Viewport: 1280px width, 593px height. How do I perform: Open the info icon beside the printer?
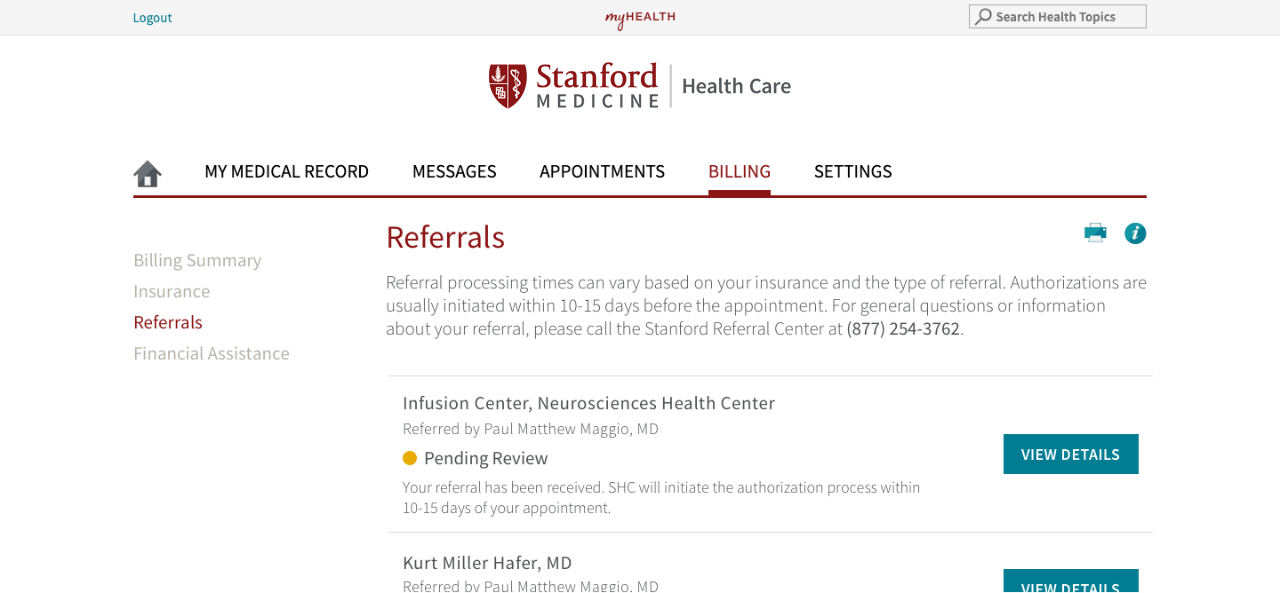point(1135,233)
